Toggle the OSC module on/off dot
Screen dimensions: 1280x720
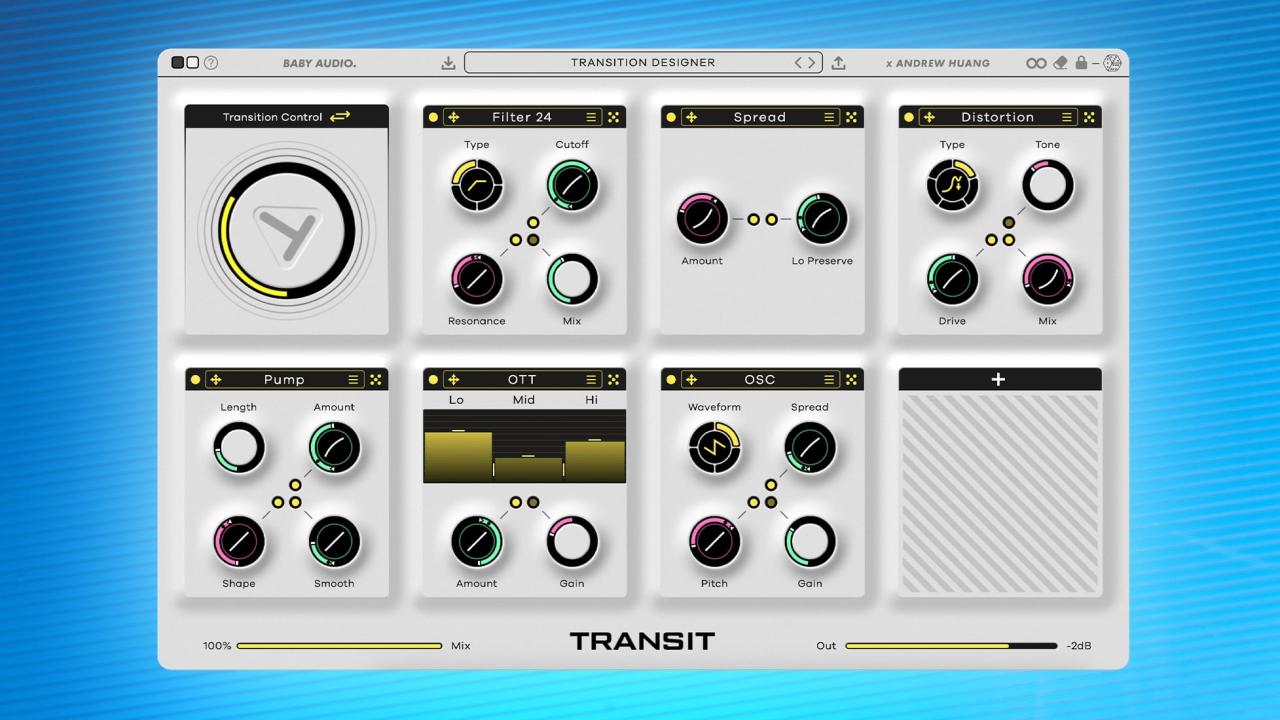(671, 380)
